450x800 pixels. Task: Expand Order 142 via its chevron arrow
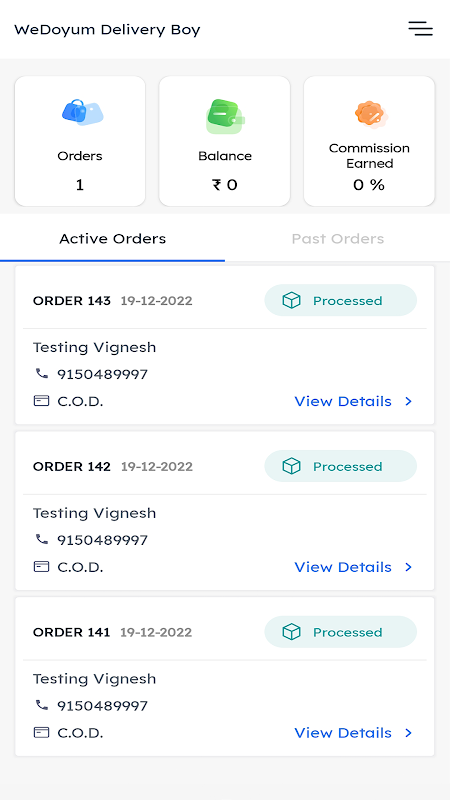(408, 567)
